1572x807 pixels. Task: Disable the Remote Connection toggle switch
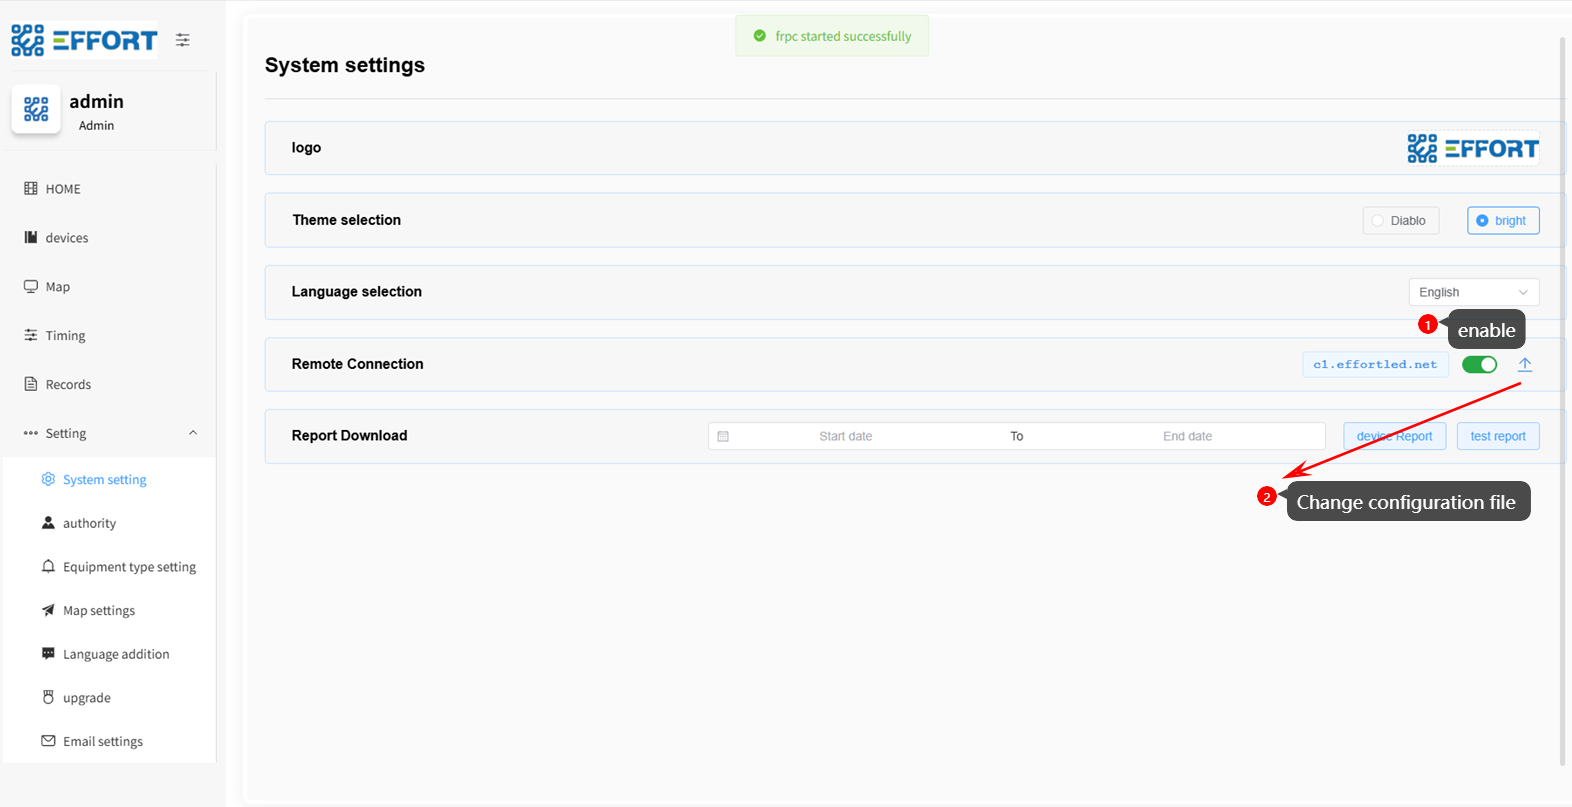point(1479,364)
